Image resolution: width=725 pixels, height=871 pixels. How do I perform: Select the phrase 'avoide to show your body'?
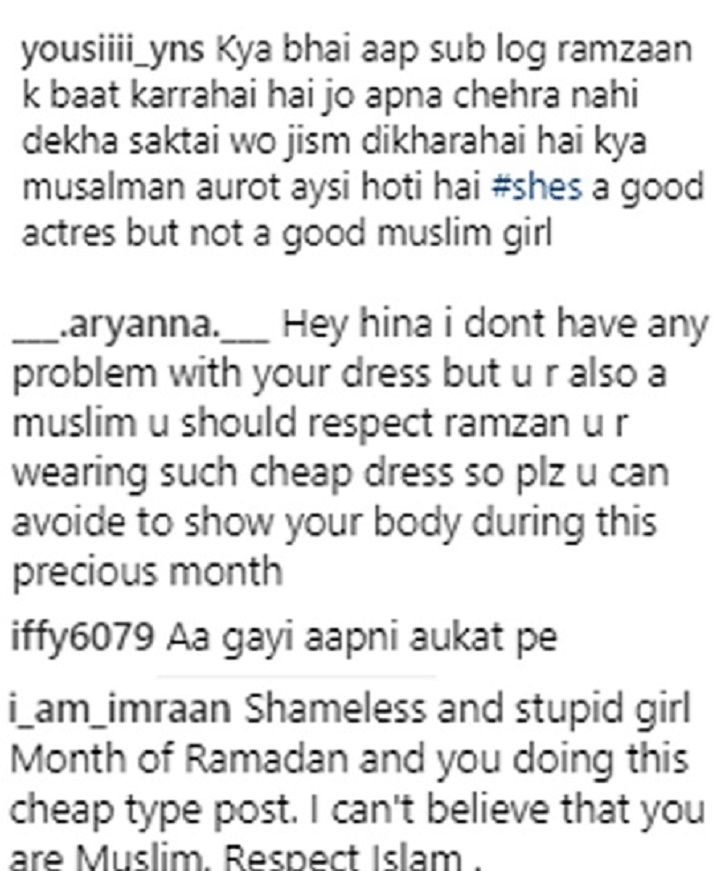(236, 524)
